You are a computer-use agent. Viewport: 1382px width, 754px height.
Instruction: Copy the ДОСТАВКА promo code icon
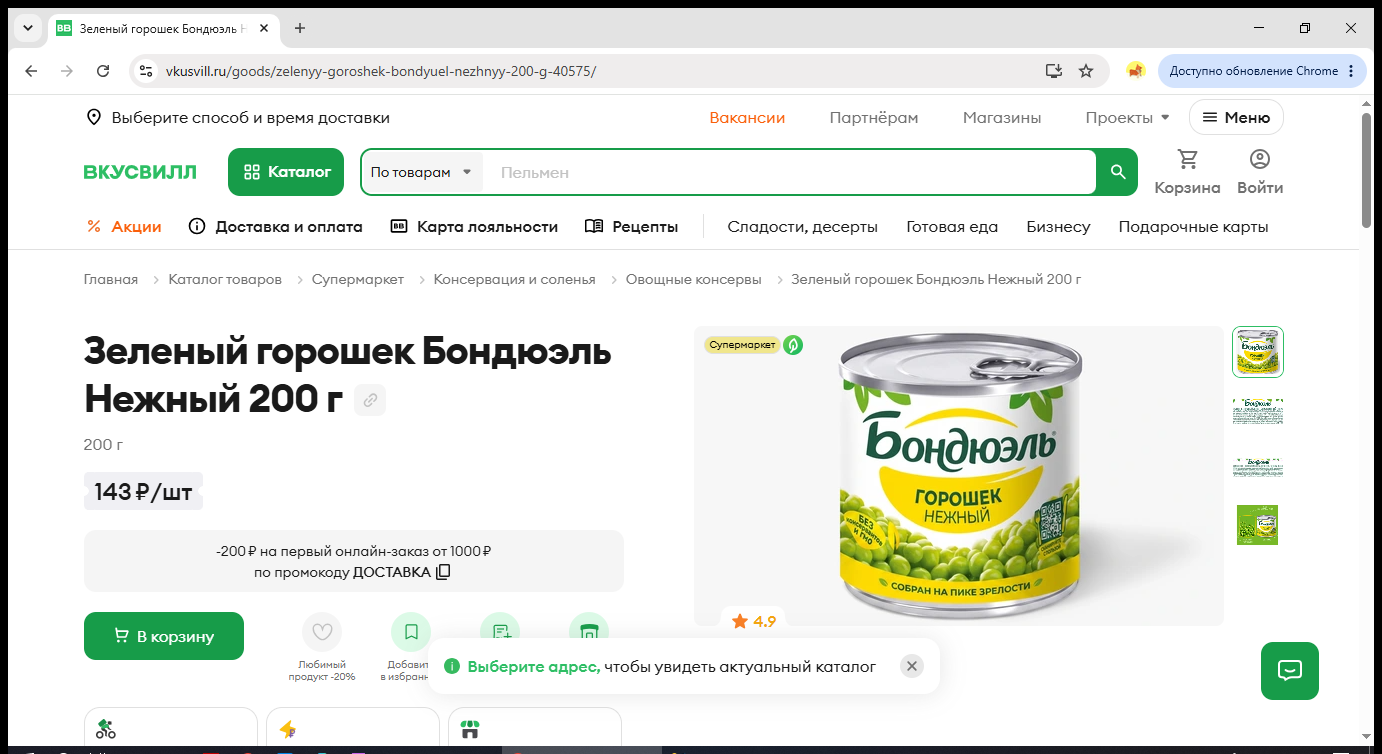point(443,572)
